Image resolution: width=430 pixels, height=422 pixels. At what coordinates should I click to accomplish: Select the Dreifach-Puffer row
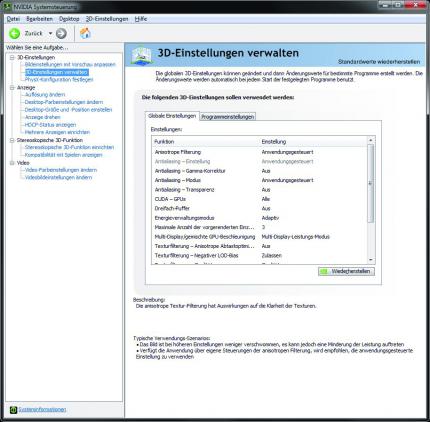259,208
